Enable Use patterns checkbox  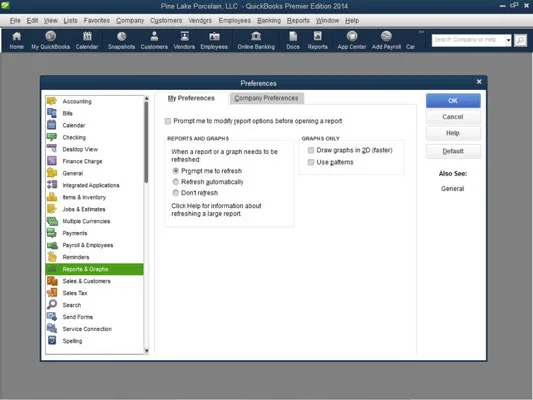[x=311, y=162]
